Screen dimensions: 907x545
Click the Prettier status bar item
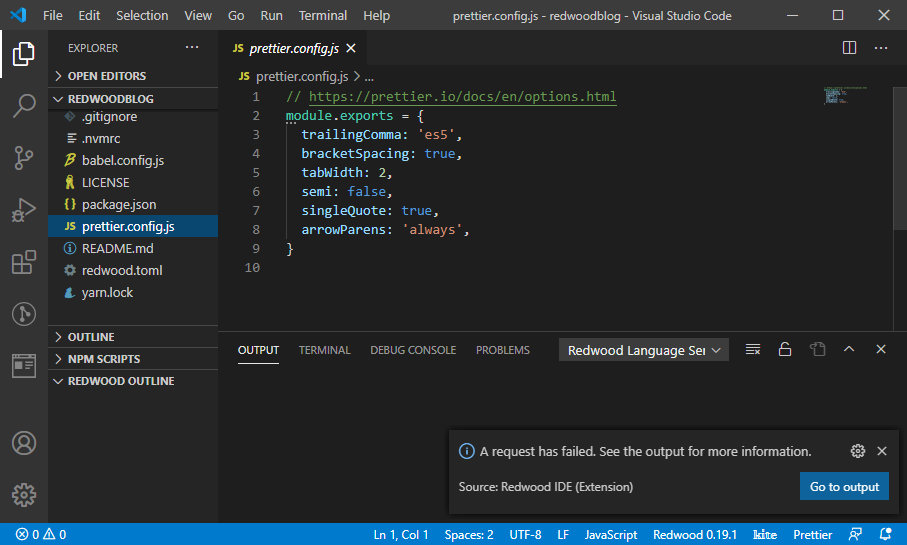pyautogui.click(x=812, y=534)
